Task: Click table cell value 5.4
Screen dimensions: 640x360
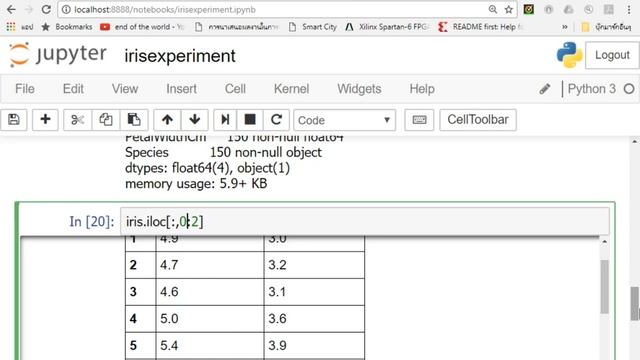Action: (169, 346)
